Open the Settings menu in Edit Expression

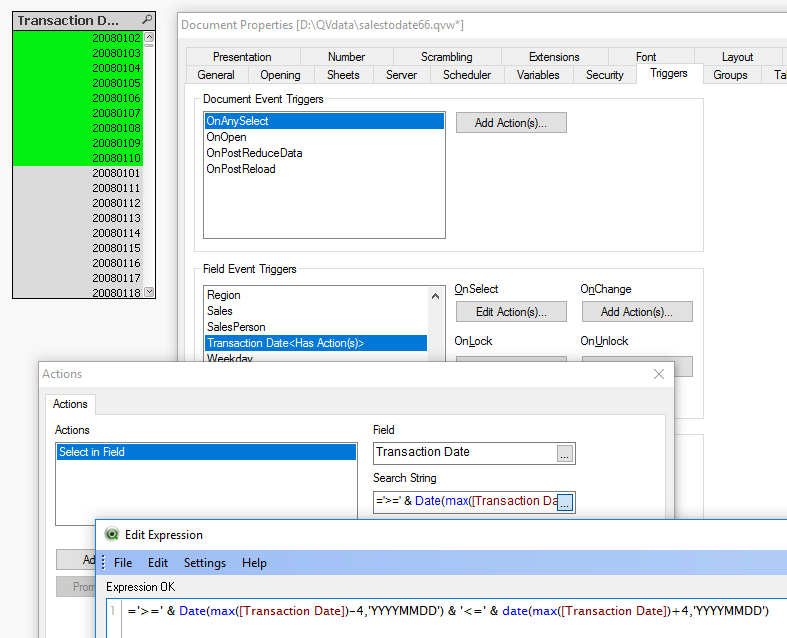click(x=204, y=563)
